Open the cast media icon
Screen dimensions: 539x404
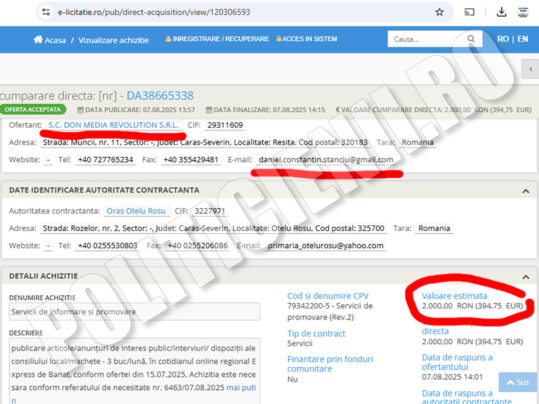pos(469,12)
